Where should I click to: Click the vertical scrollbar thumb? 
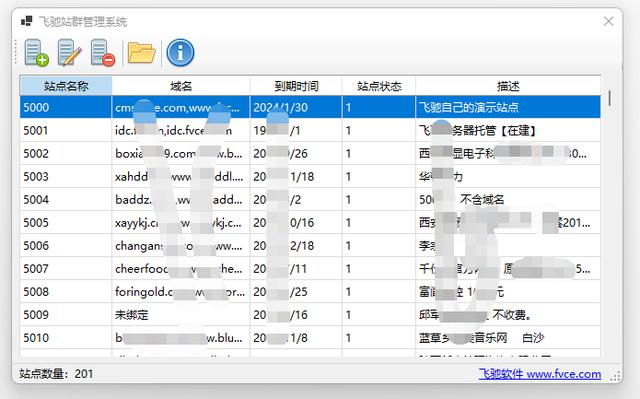(609, 98)
